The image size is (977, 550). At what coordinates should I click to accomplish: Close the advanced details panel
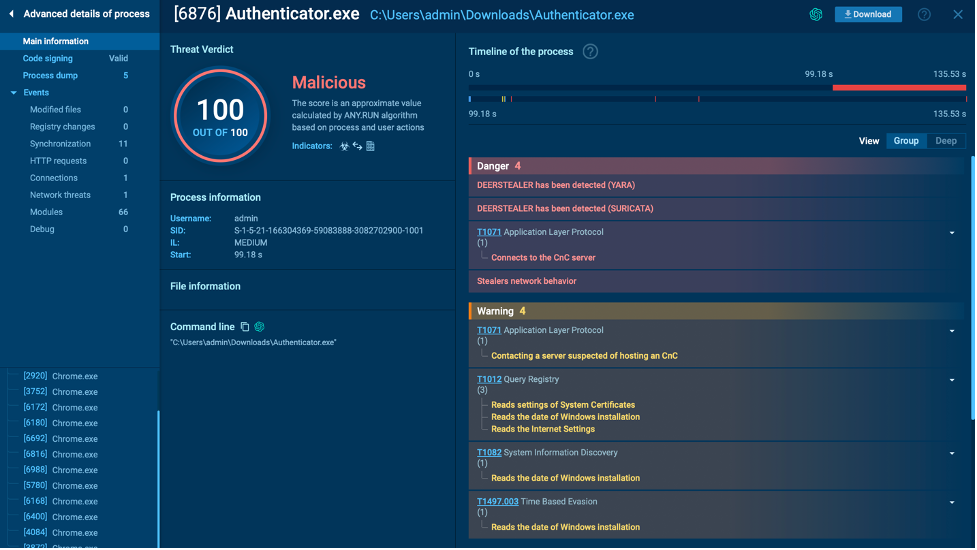click(x=958, y=14)
